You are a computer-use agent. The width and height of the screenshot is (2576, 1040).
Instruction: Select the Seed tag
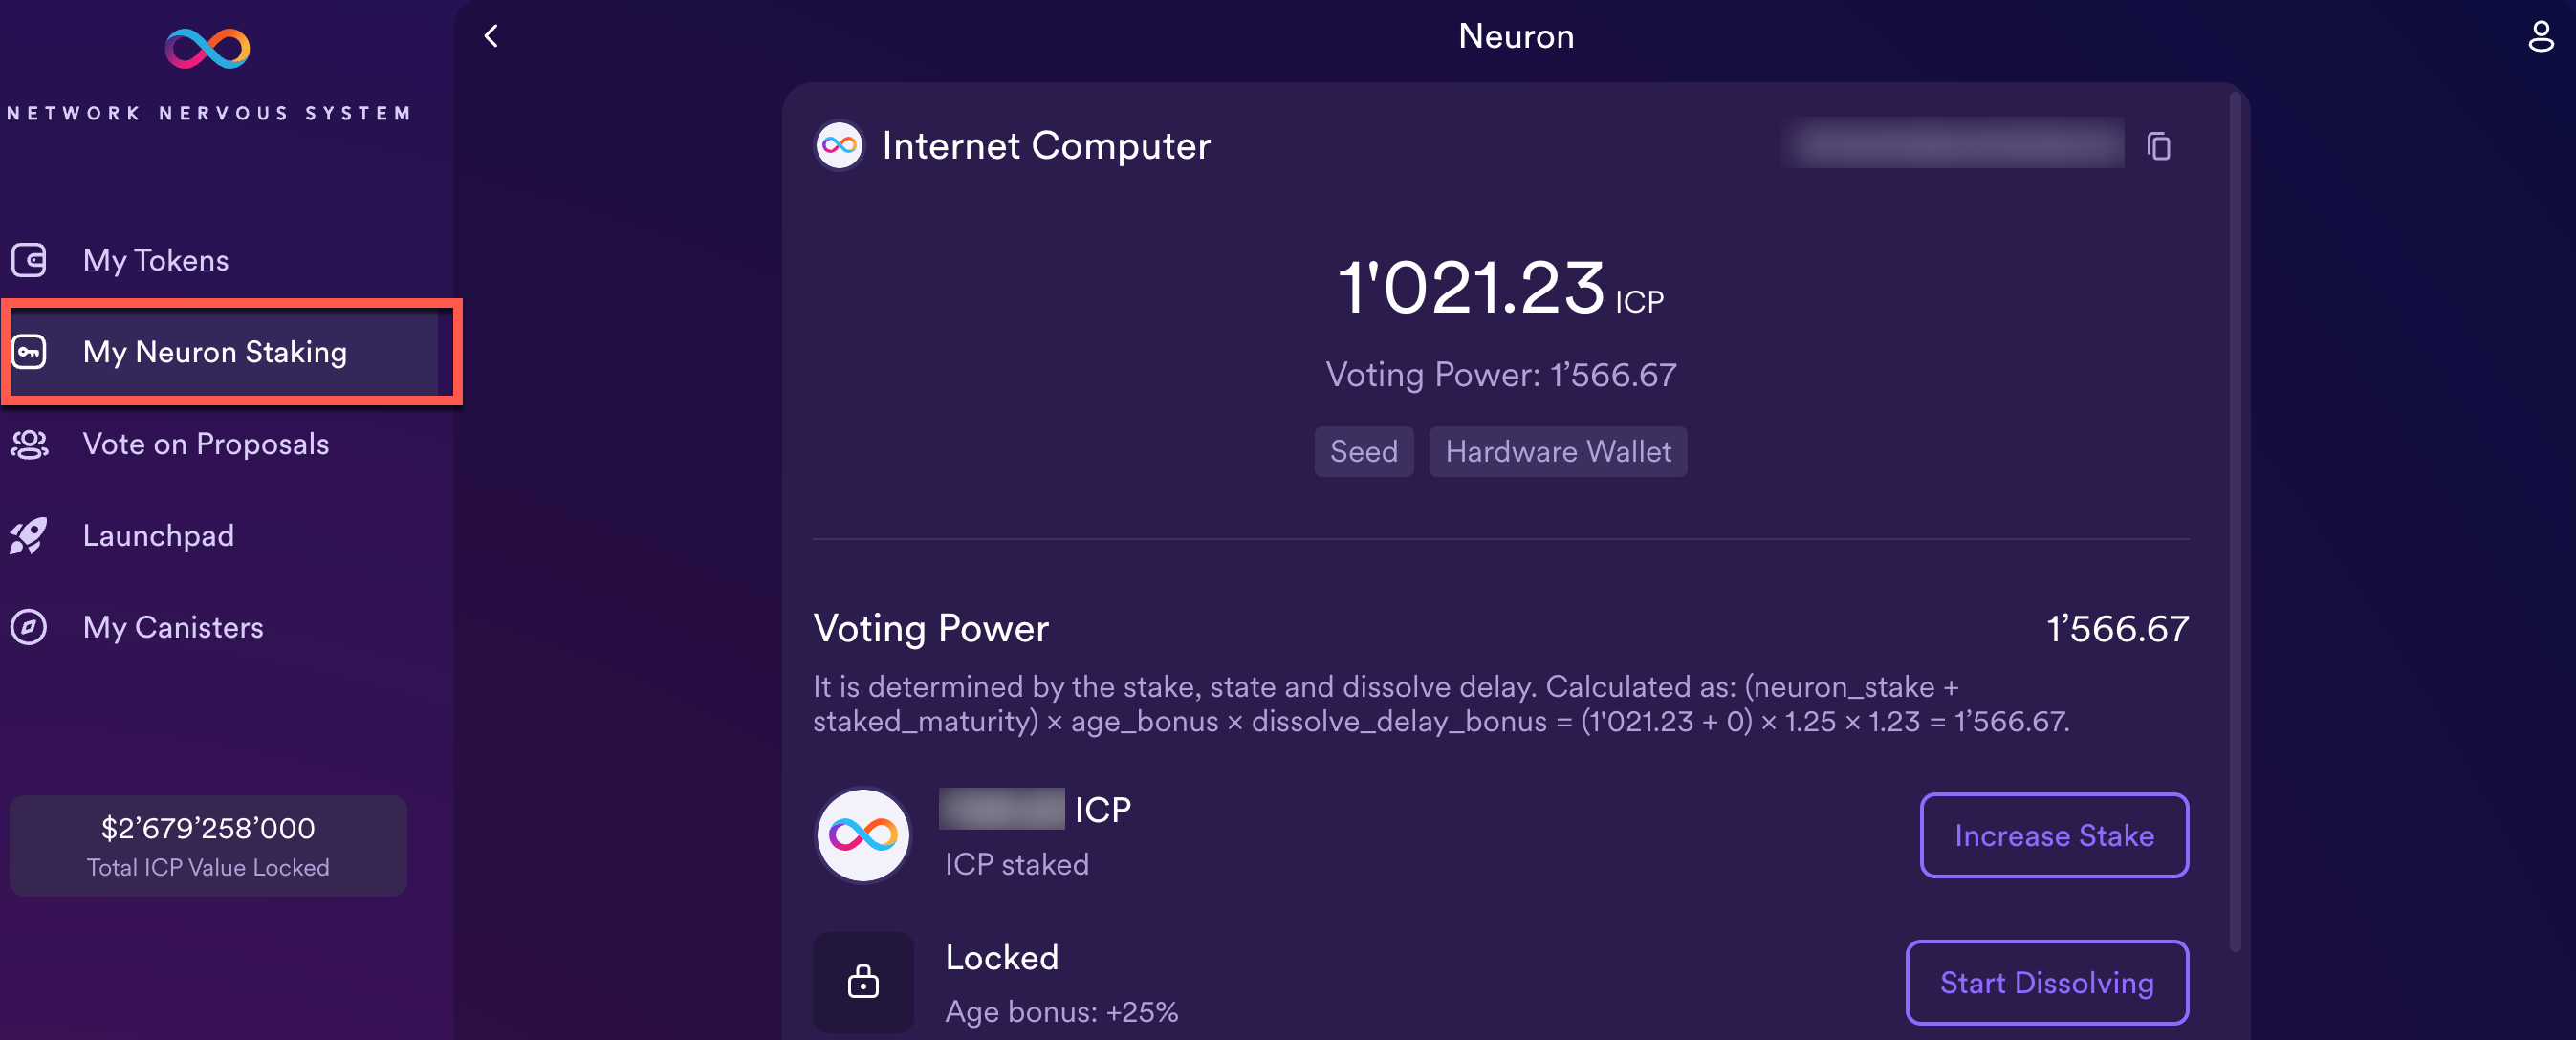[x=1363, y=451]
